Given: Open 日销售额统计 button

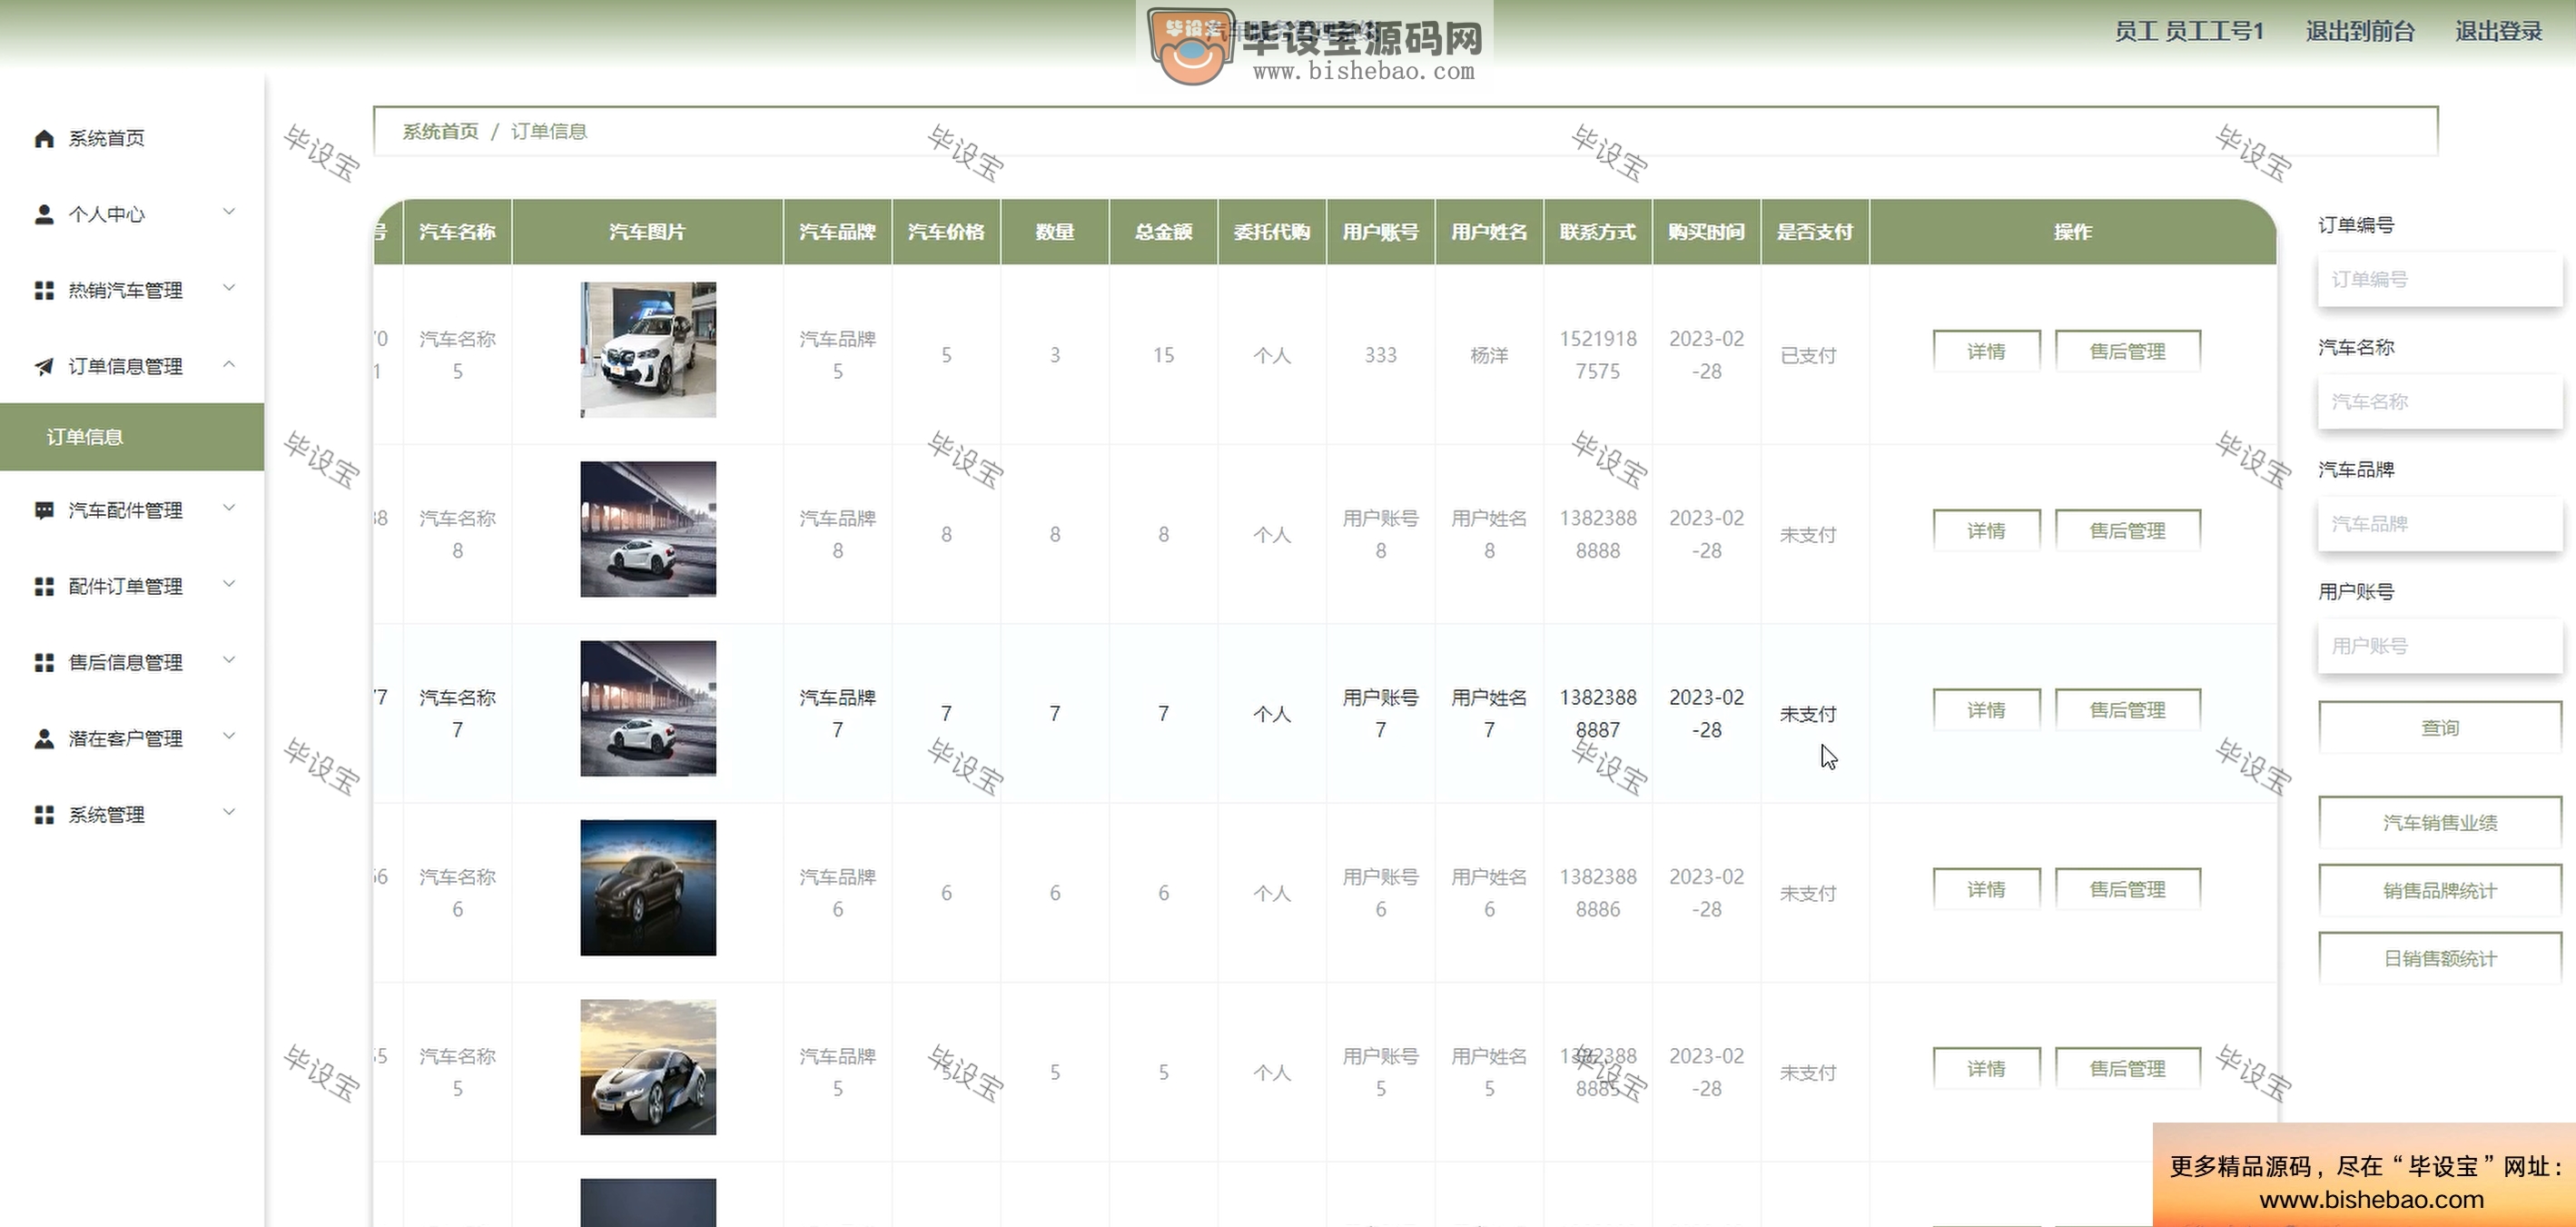Looking at the screenshot, I should coord(2440,958).
